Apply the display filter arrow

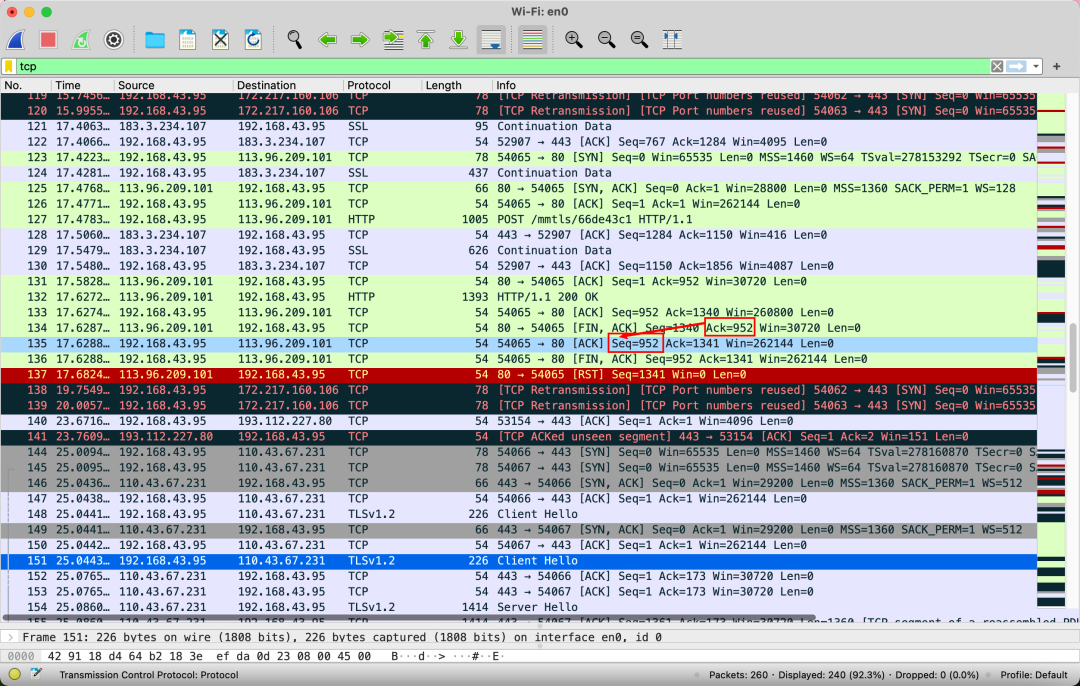1016,66
